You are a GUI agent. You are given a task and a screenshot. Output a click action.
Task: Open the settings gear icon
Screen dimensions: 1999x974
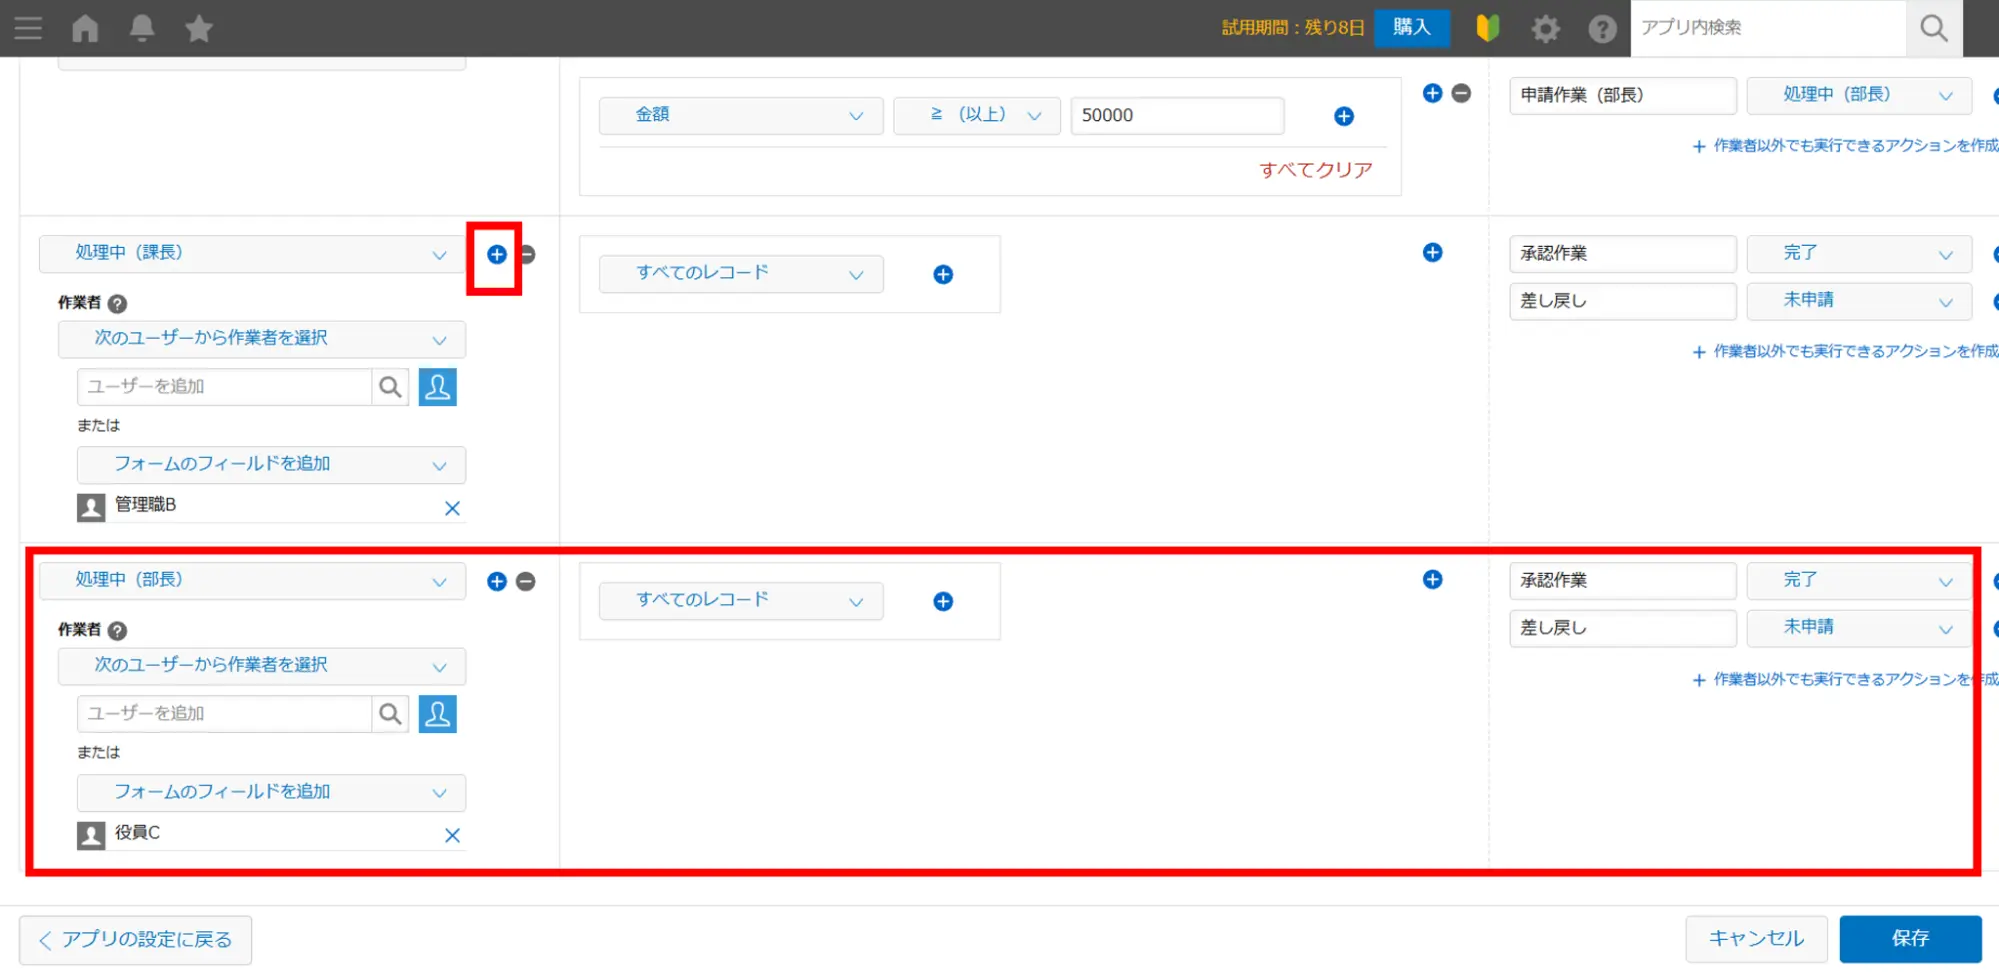click(1546, 29)
